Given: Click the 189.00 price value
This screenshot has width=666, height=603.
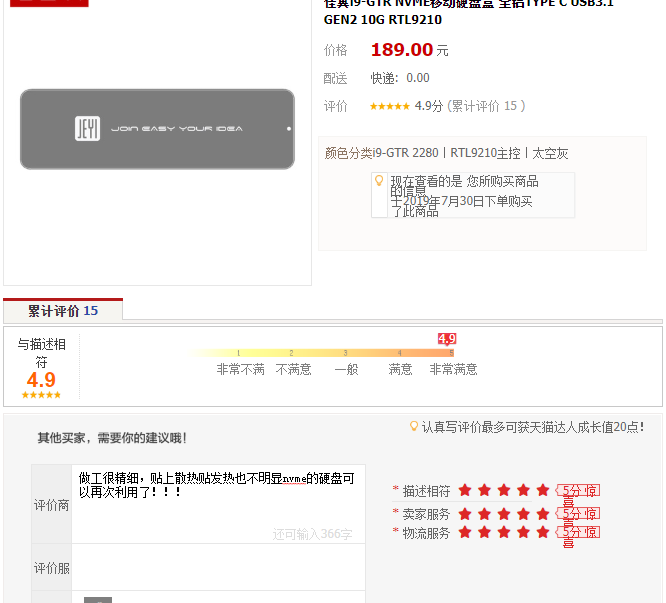Looking at the screenshot, I should point(402,50).
